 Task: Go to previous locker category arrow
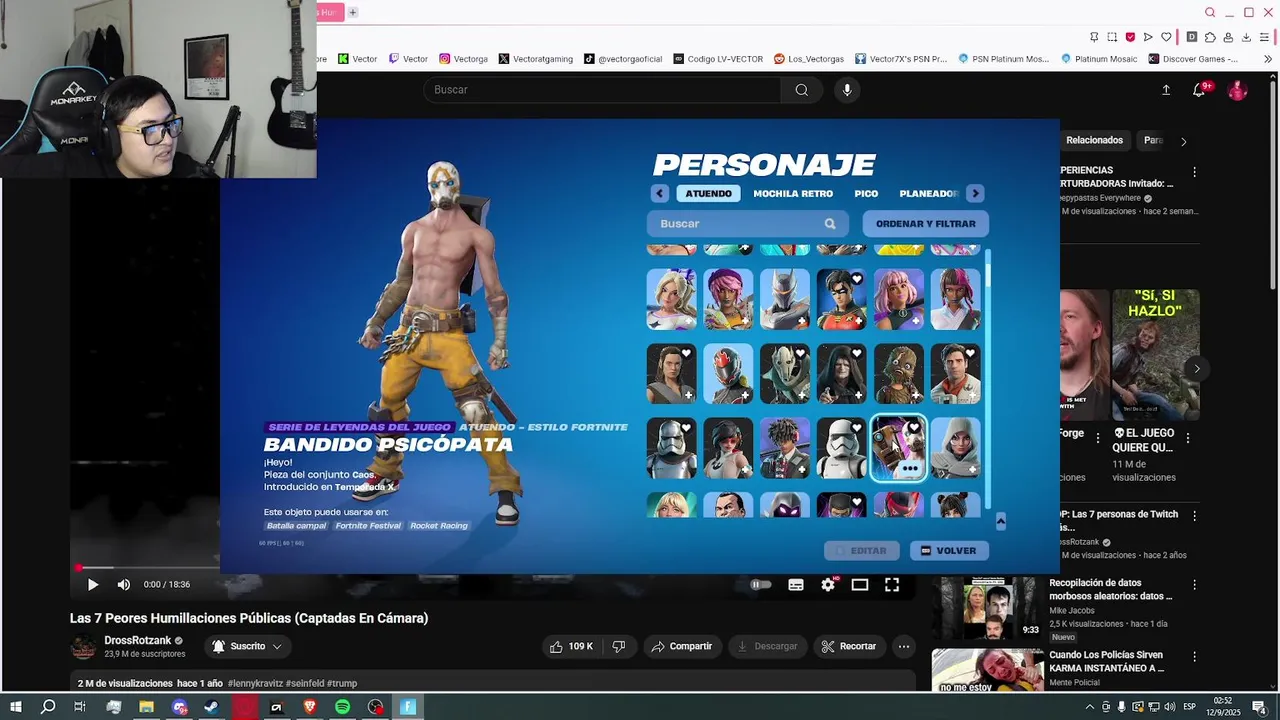click(x=659, y=194)
